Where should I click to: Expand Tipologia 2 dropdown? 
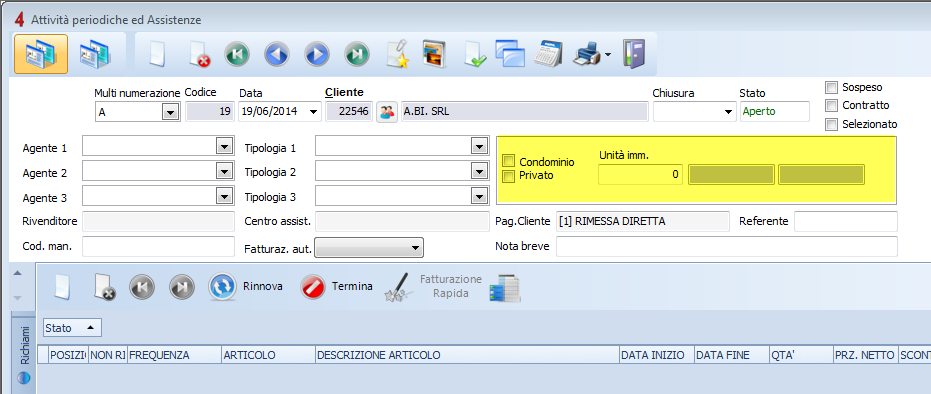click(x=479, y=172)
